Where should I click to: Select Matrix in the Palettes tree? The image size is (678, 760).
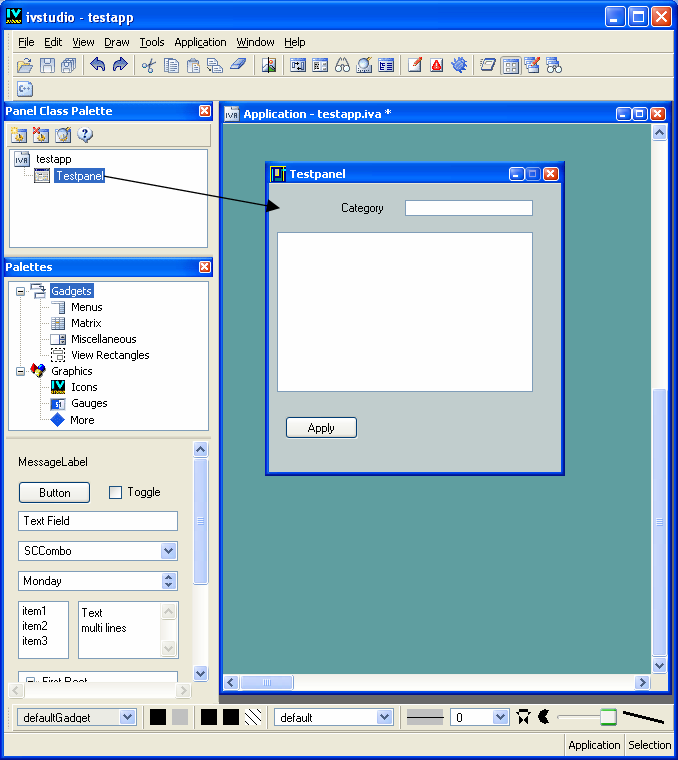pyautogui.click(x=86, y=323)
